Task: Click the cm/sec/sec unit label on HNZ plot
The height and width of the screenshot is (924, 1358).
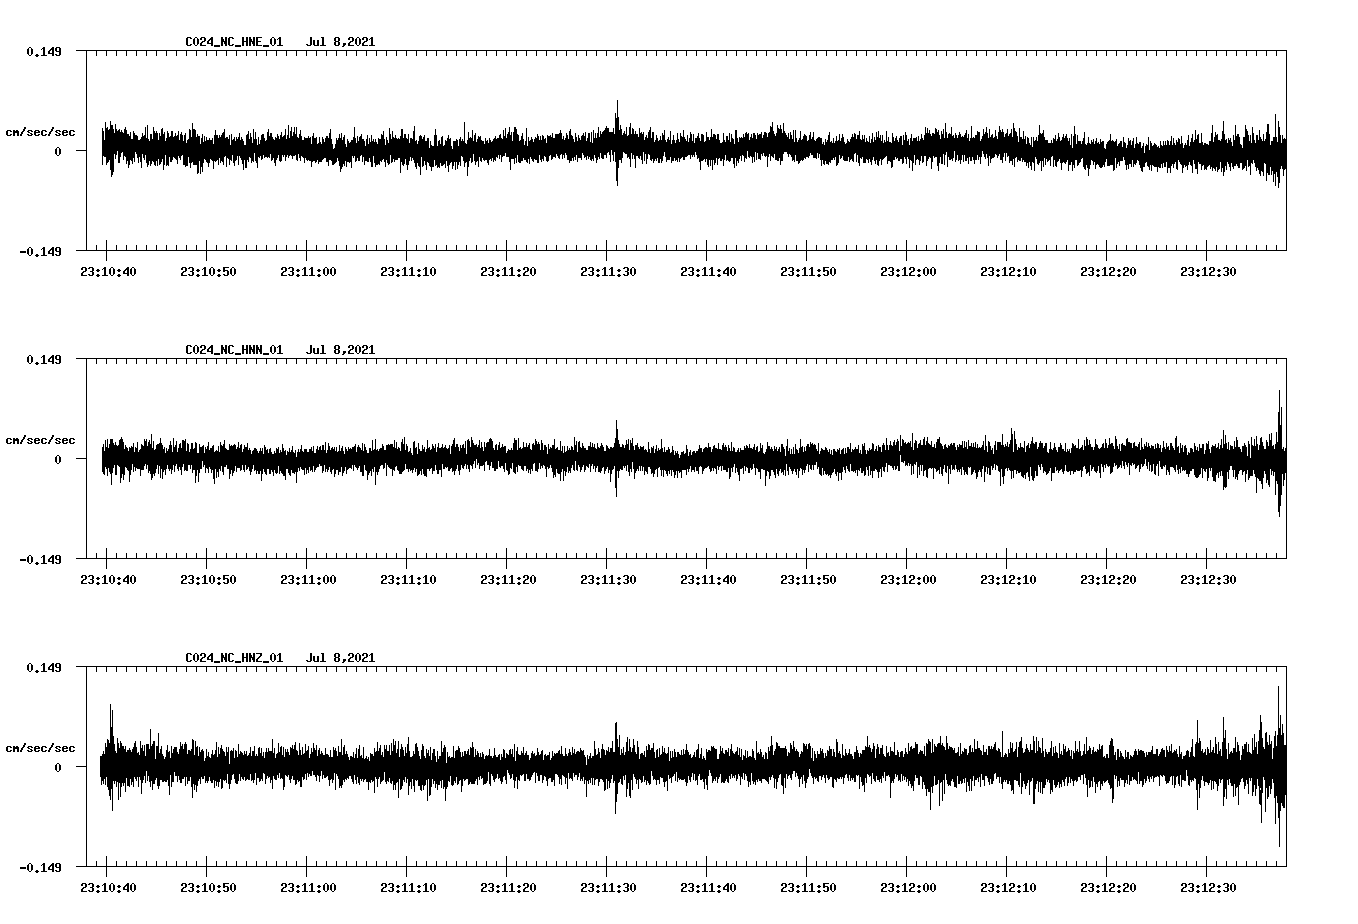Action: [40, 748]
